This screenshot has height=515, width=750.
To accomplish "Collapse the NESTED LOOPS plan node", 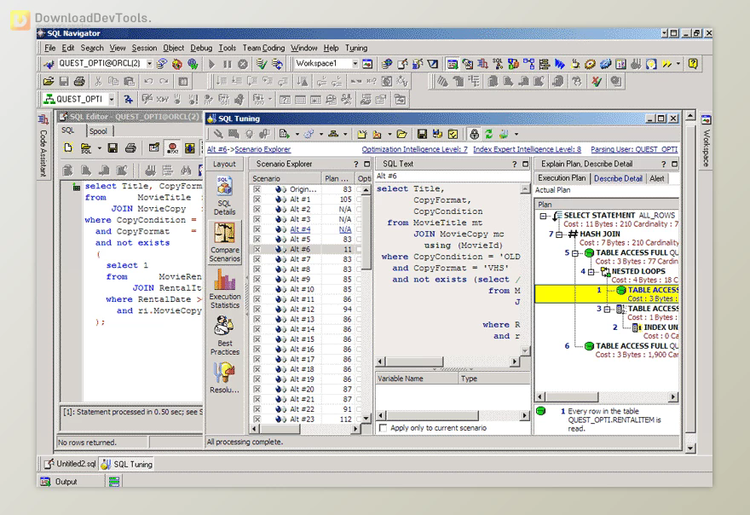I will tap(591, 272).
